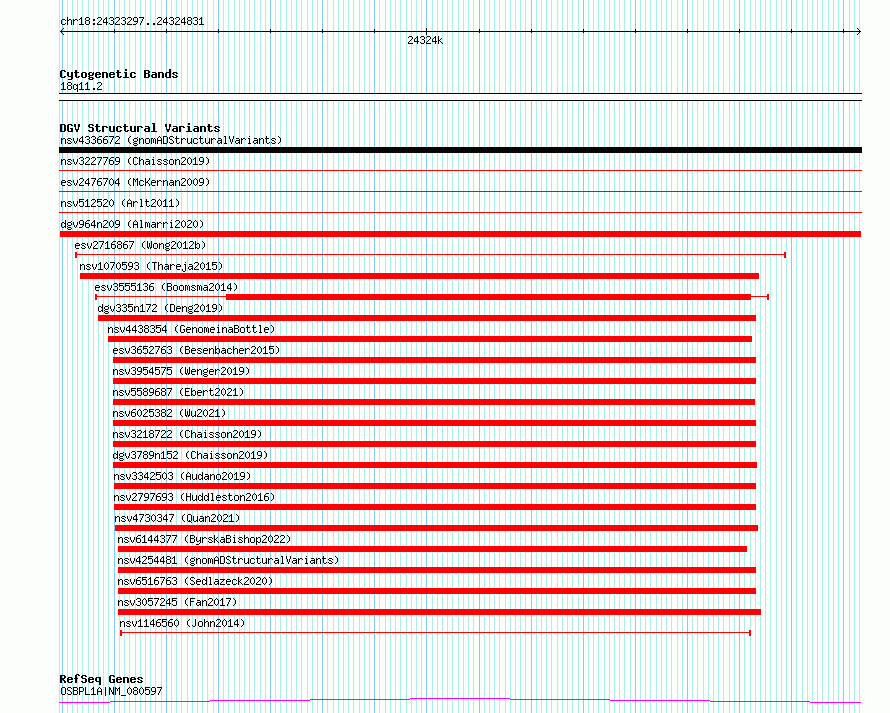Open variant nsv3954575 (Wenger2019)
The width and height of the screenshot is (890, 713).
coord(181,371)
